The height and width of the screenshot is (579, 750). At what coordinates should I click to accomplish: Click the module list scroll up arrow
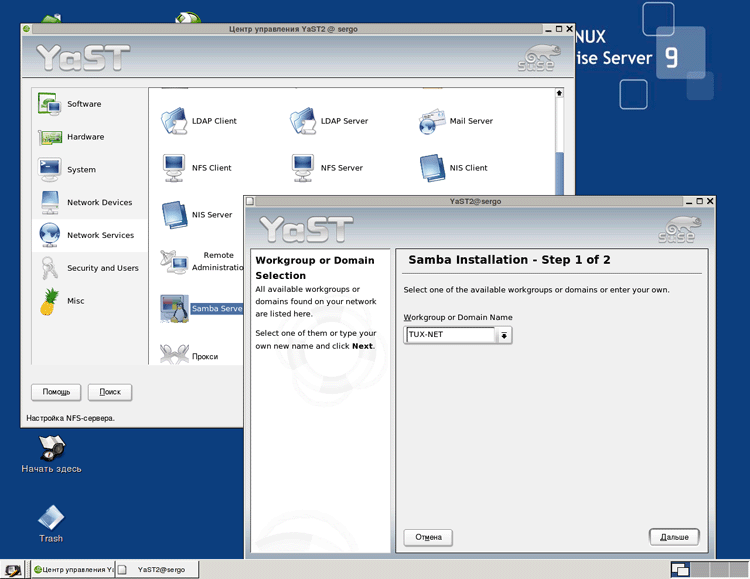(559, 93)
